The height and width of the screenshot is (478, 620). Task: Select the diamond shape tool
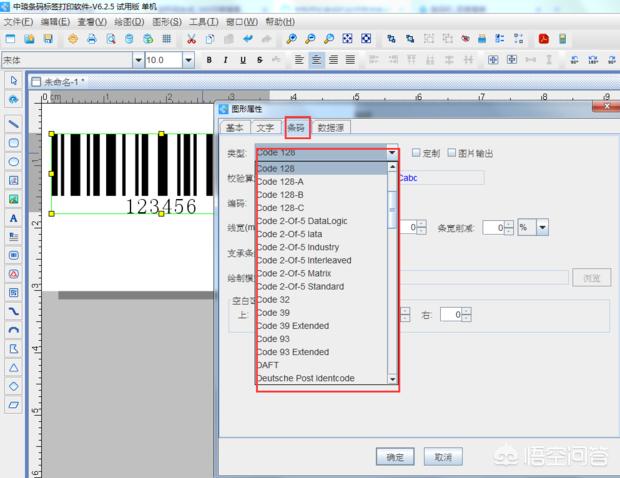[14, 386]
